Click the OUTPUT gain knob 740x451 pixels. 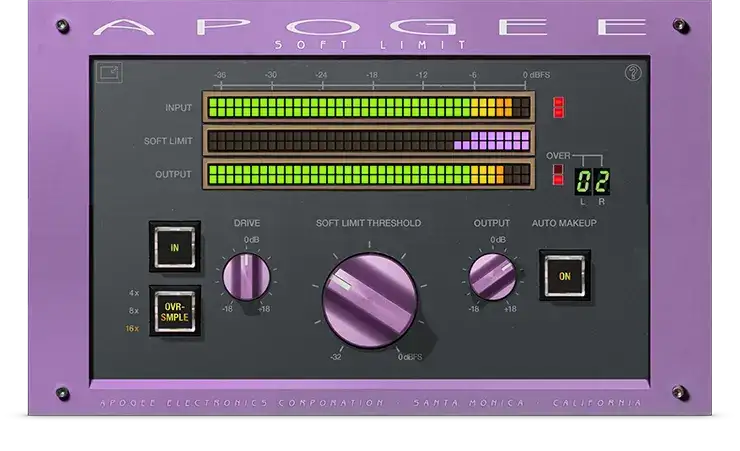coord(492,277)
